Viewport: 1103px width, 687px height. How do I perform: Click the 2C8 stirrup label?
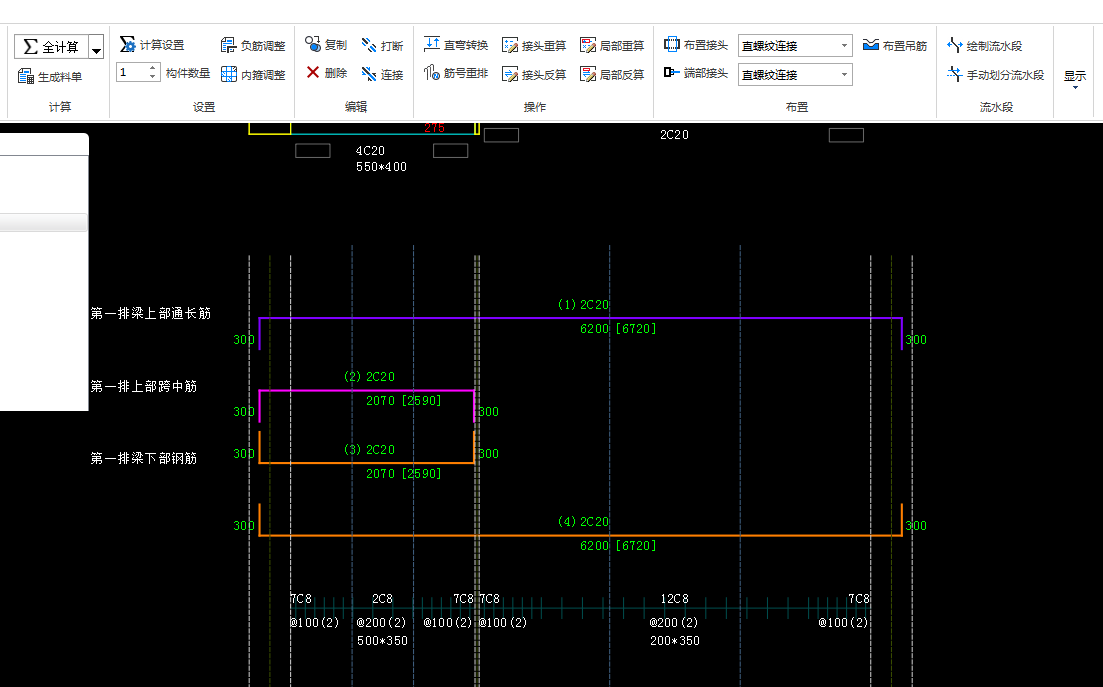point(382,598)
